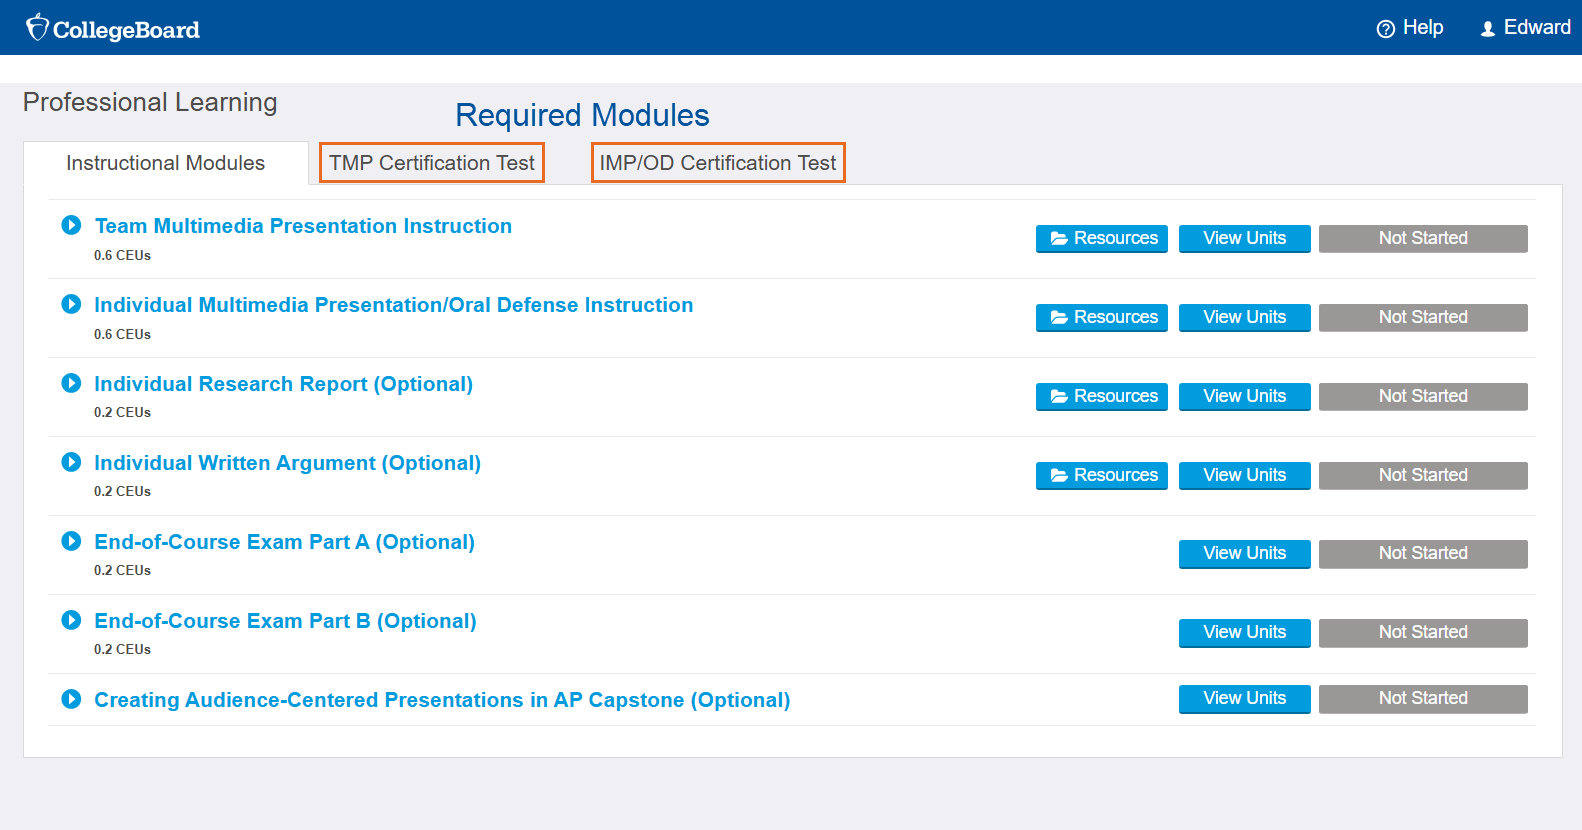Screen dimensions: 1582x830
Task: Open Resources for Team Multimedia Presentation Instruction
Action: tap(1101, 238)
